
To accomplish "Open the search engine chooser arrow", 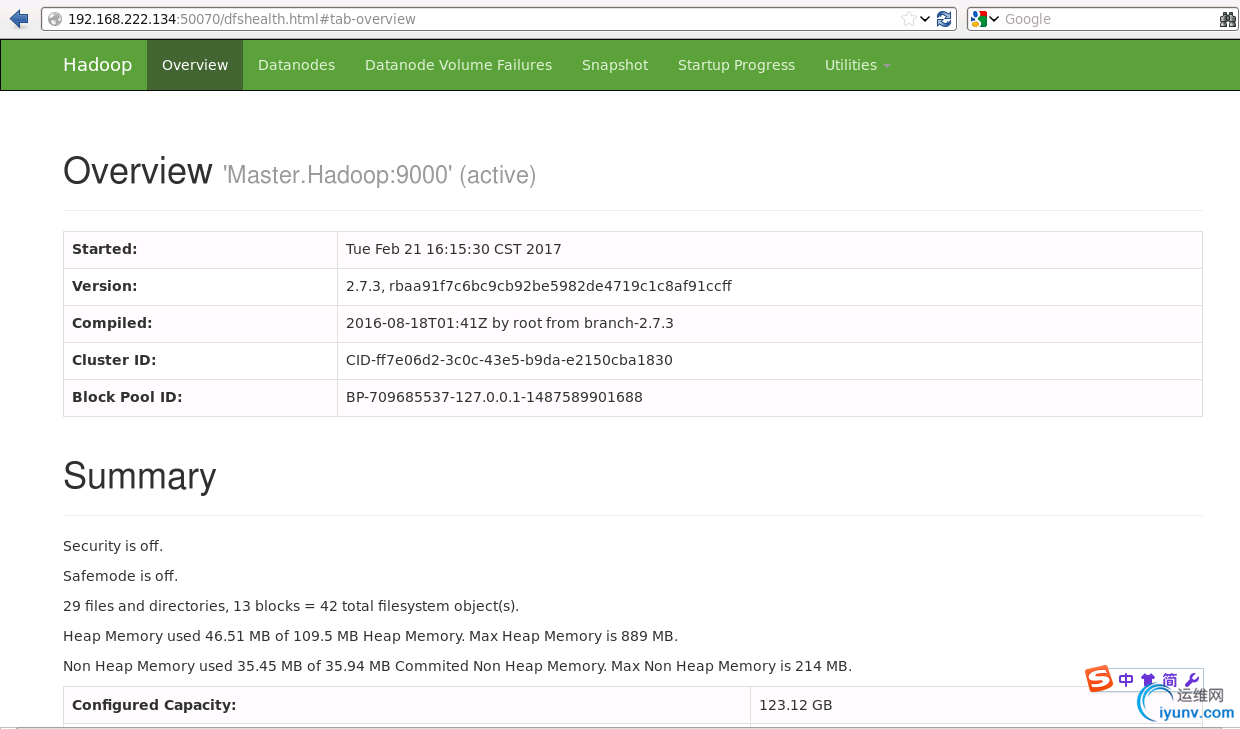I will [994, 19].
